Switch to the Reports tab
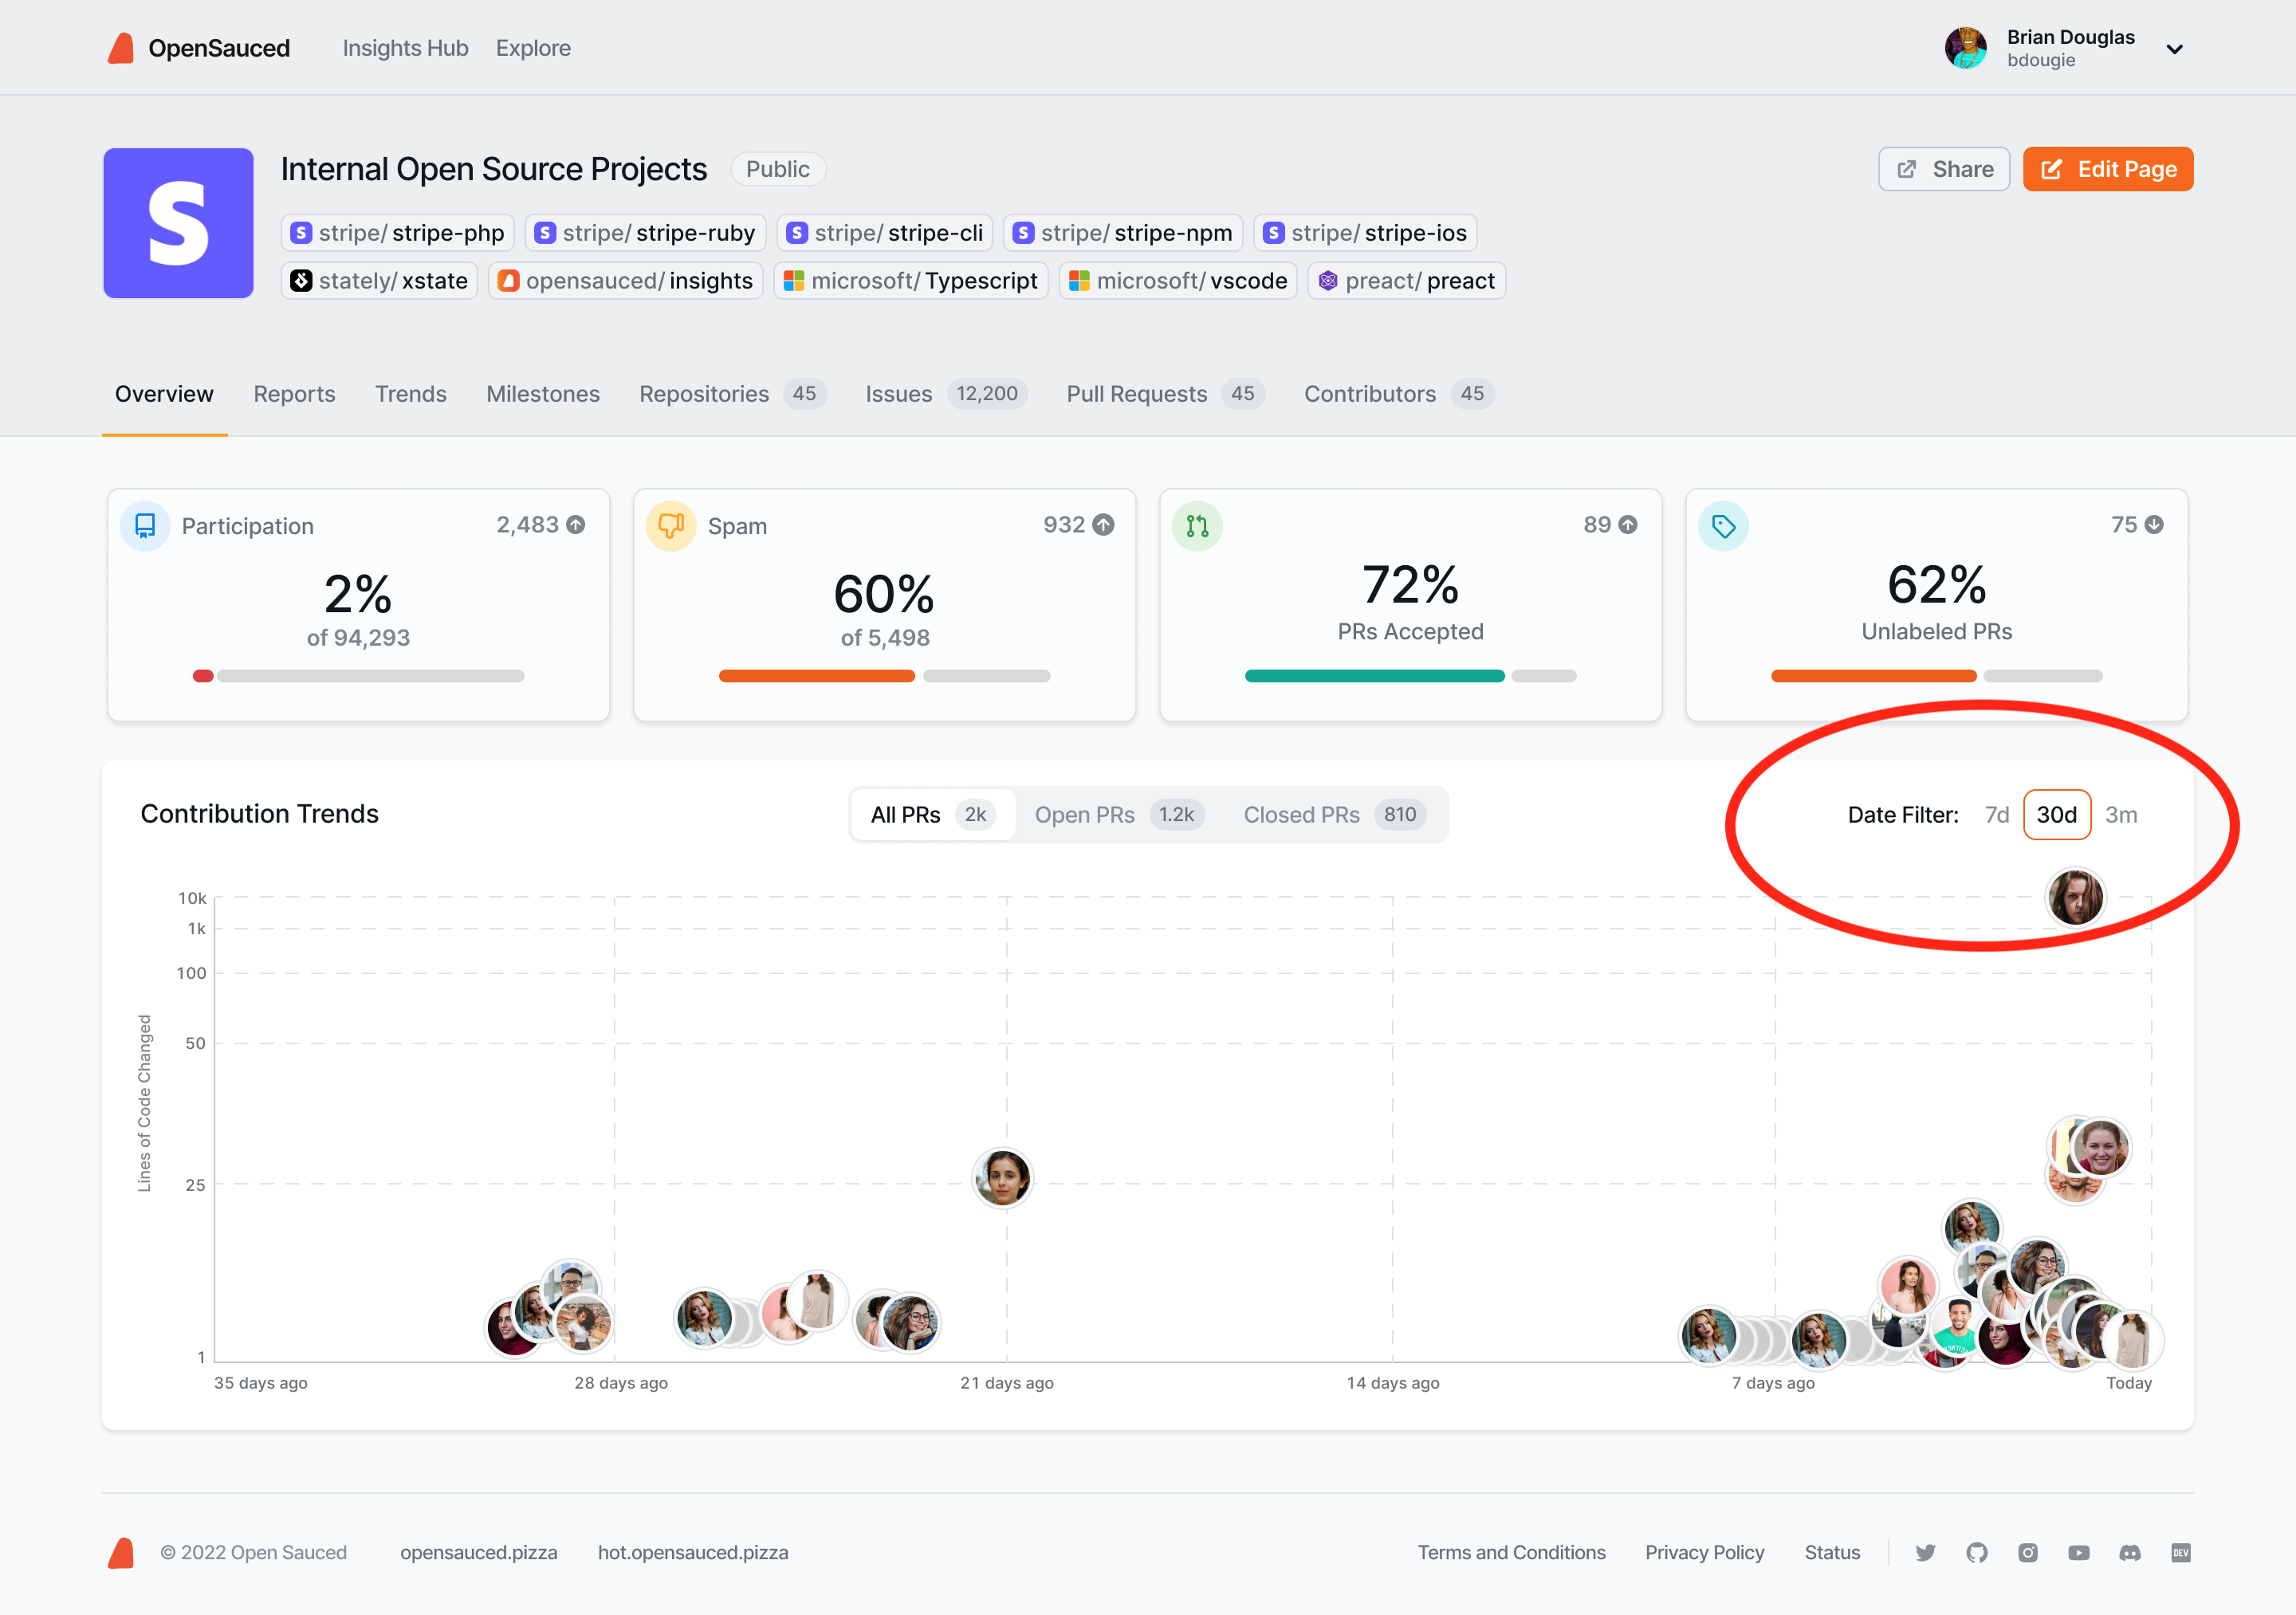The height and width of the screenshot is (1615, 2296). coord(294,394)
